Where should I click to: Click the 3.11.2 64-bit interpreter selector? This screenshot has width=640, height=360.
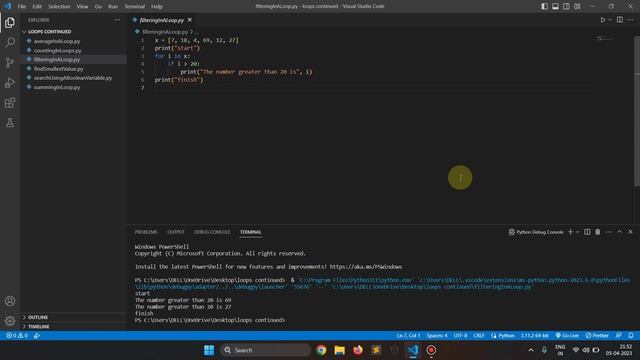[x=534, y=336]
